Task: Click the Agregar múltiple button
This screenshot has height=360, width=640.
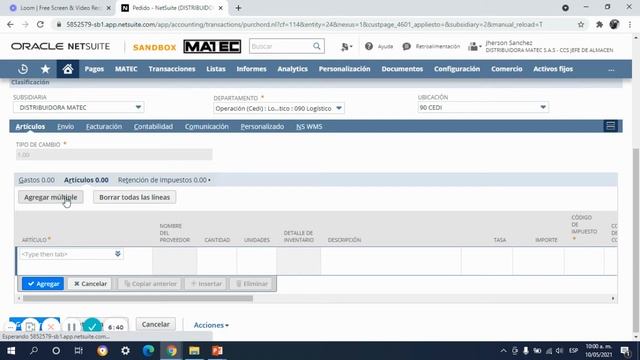Action: coord(51,197)
